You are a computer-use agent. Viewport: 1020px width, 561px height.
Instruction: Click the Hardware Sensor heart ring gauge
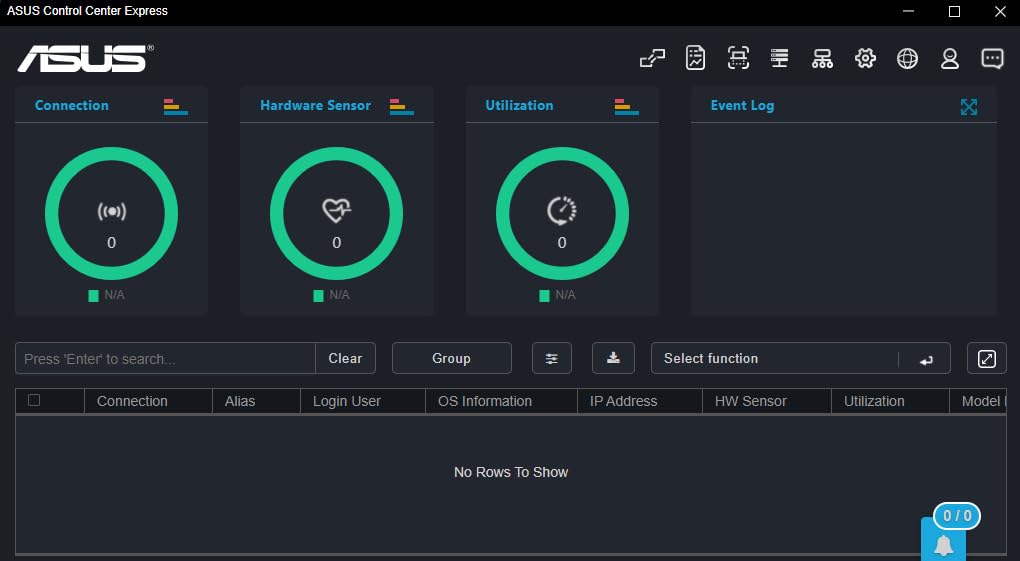[x=336, y=213]
